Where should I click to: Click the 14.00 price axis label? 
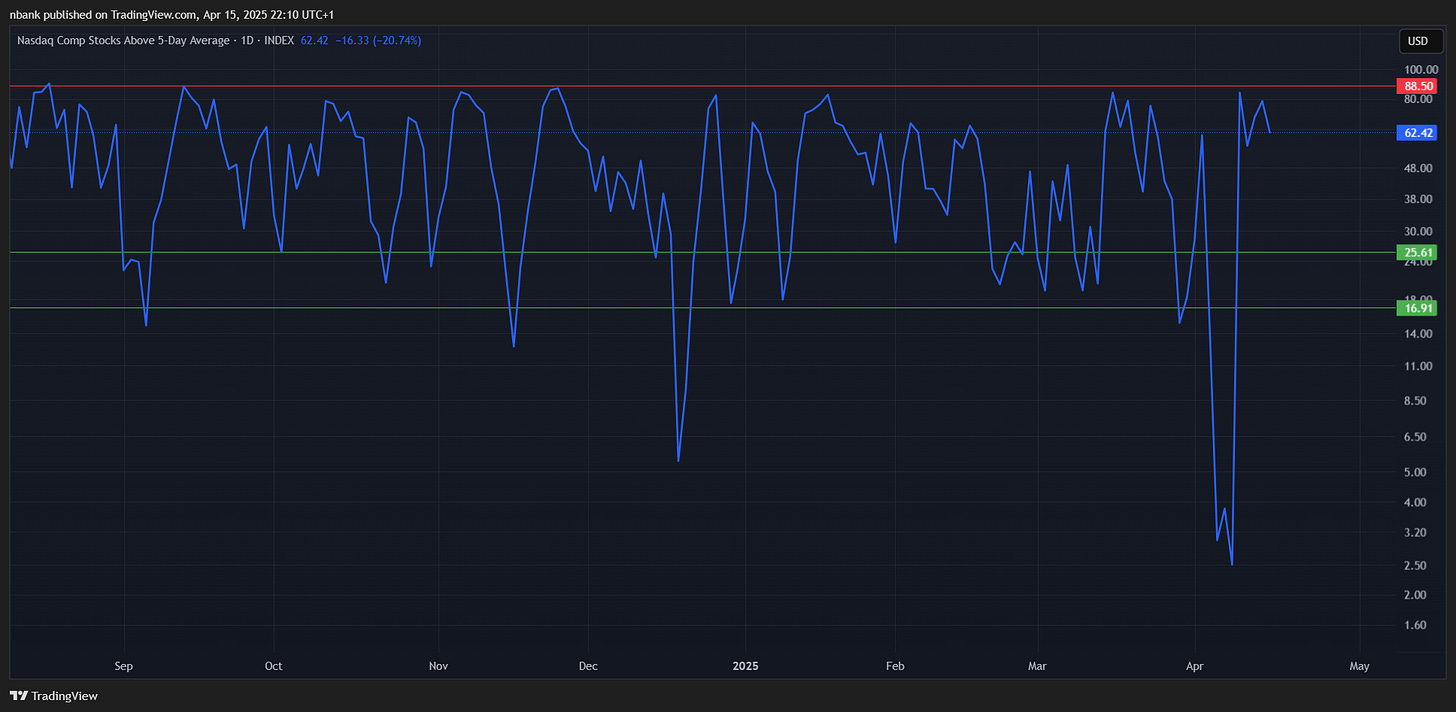[x=1419, y=334]
